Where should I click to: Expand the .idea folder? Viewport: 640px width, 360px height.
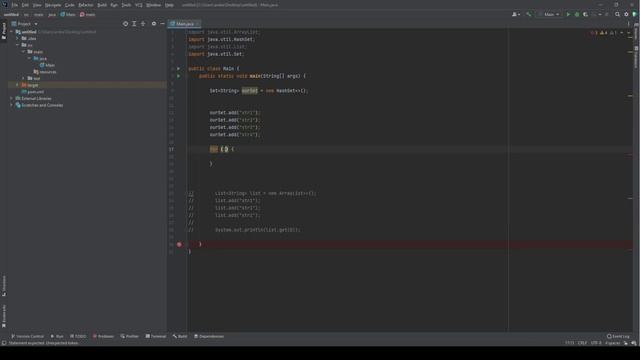point(18,38)
